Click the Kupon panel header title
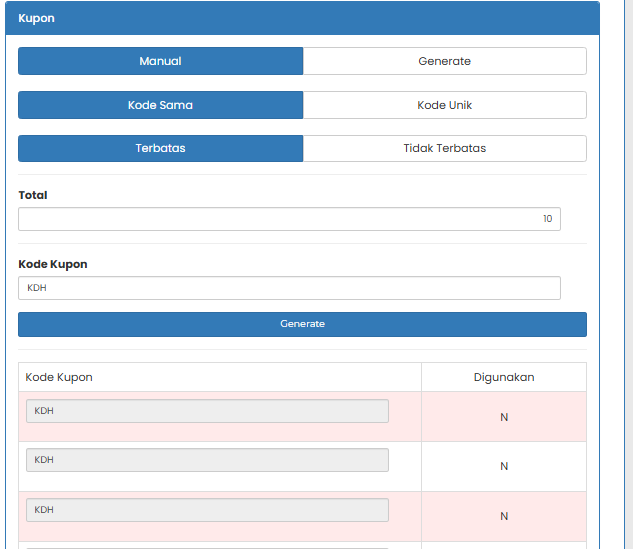The image size is (633, 549). [36, 18]
